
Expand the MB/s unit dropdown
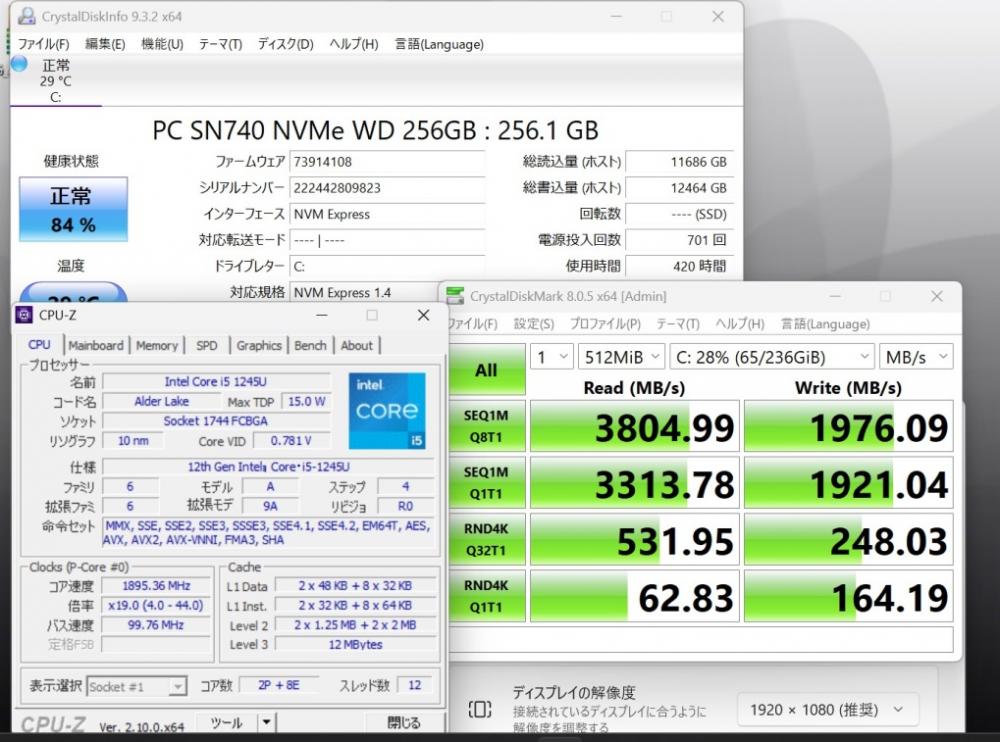coord(916,357)
